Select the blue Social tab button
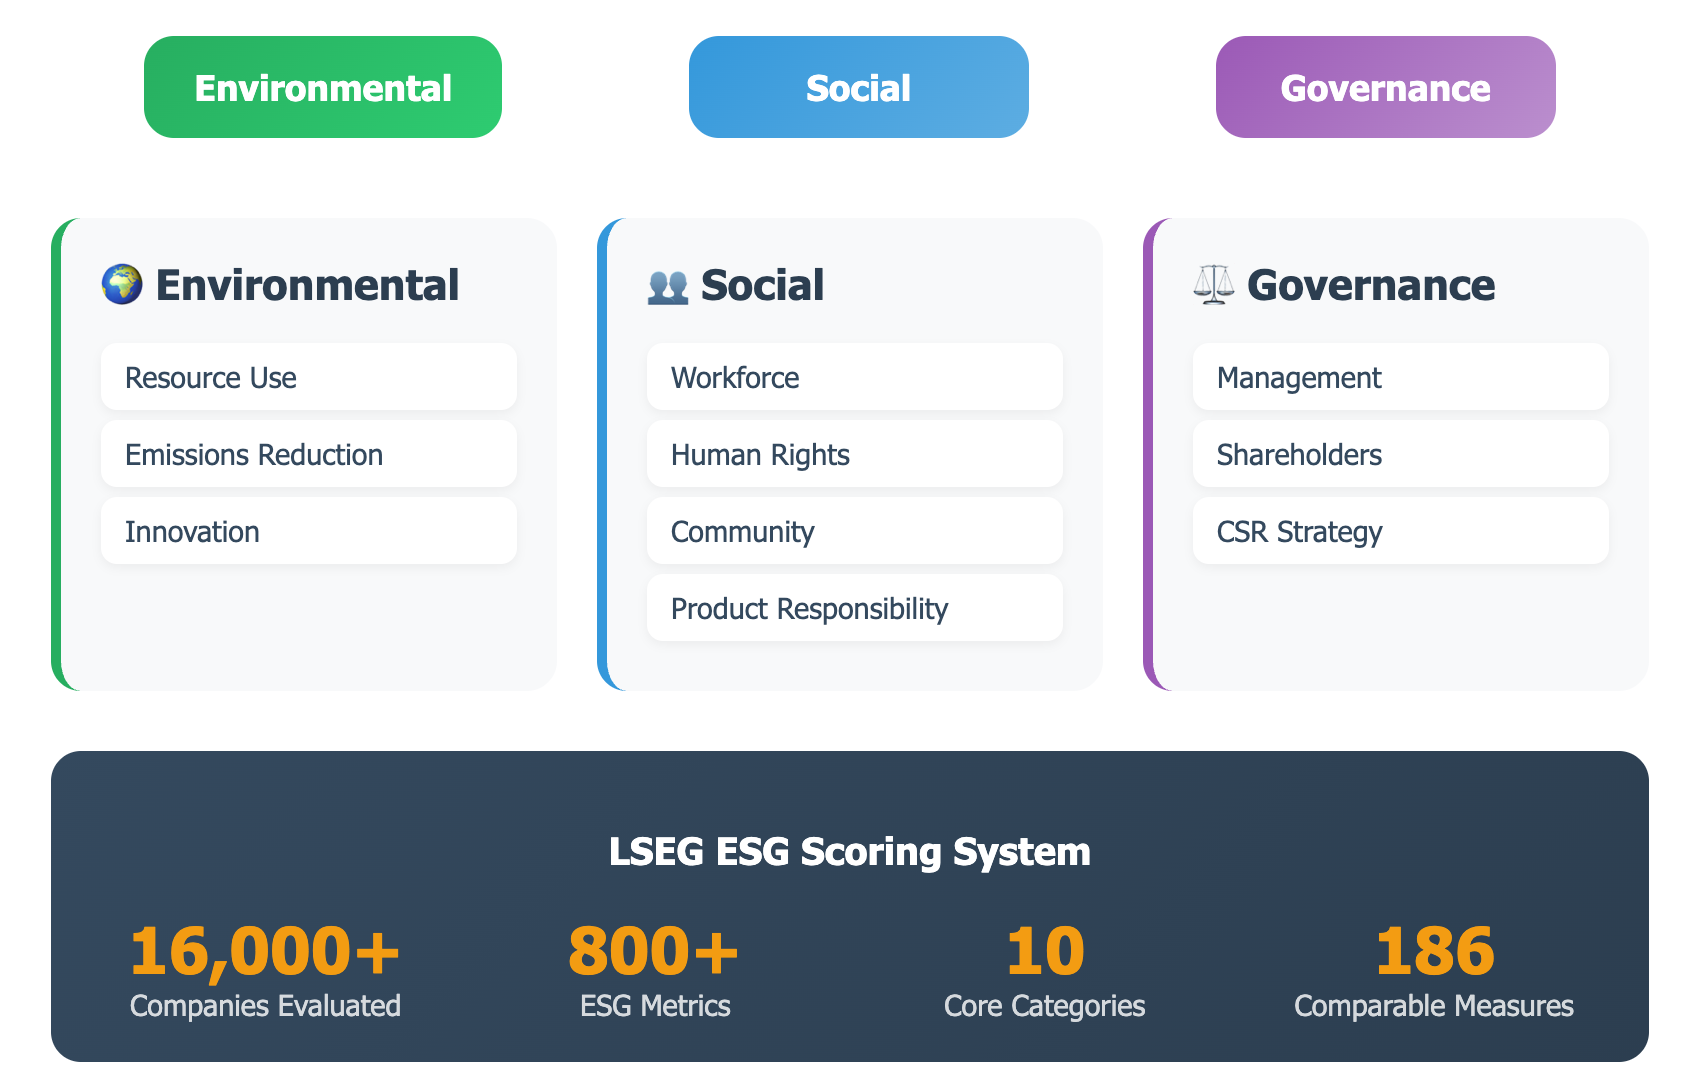This screenshot has height=1074, width=1694. click(x=858, y=88)
